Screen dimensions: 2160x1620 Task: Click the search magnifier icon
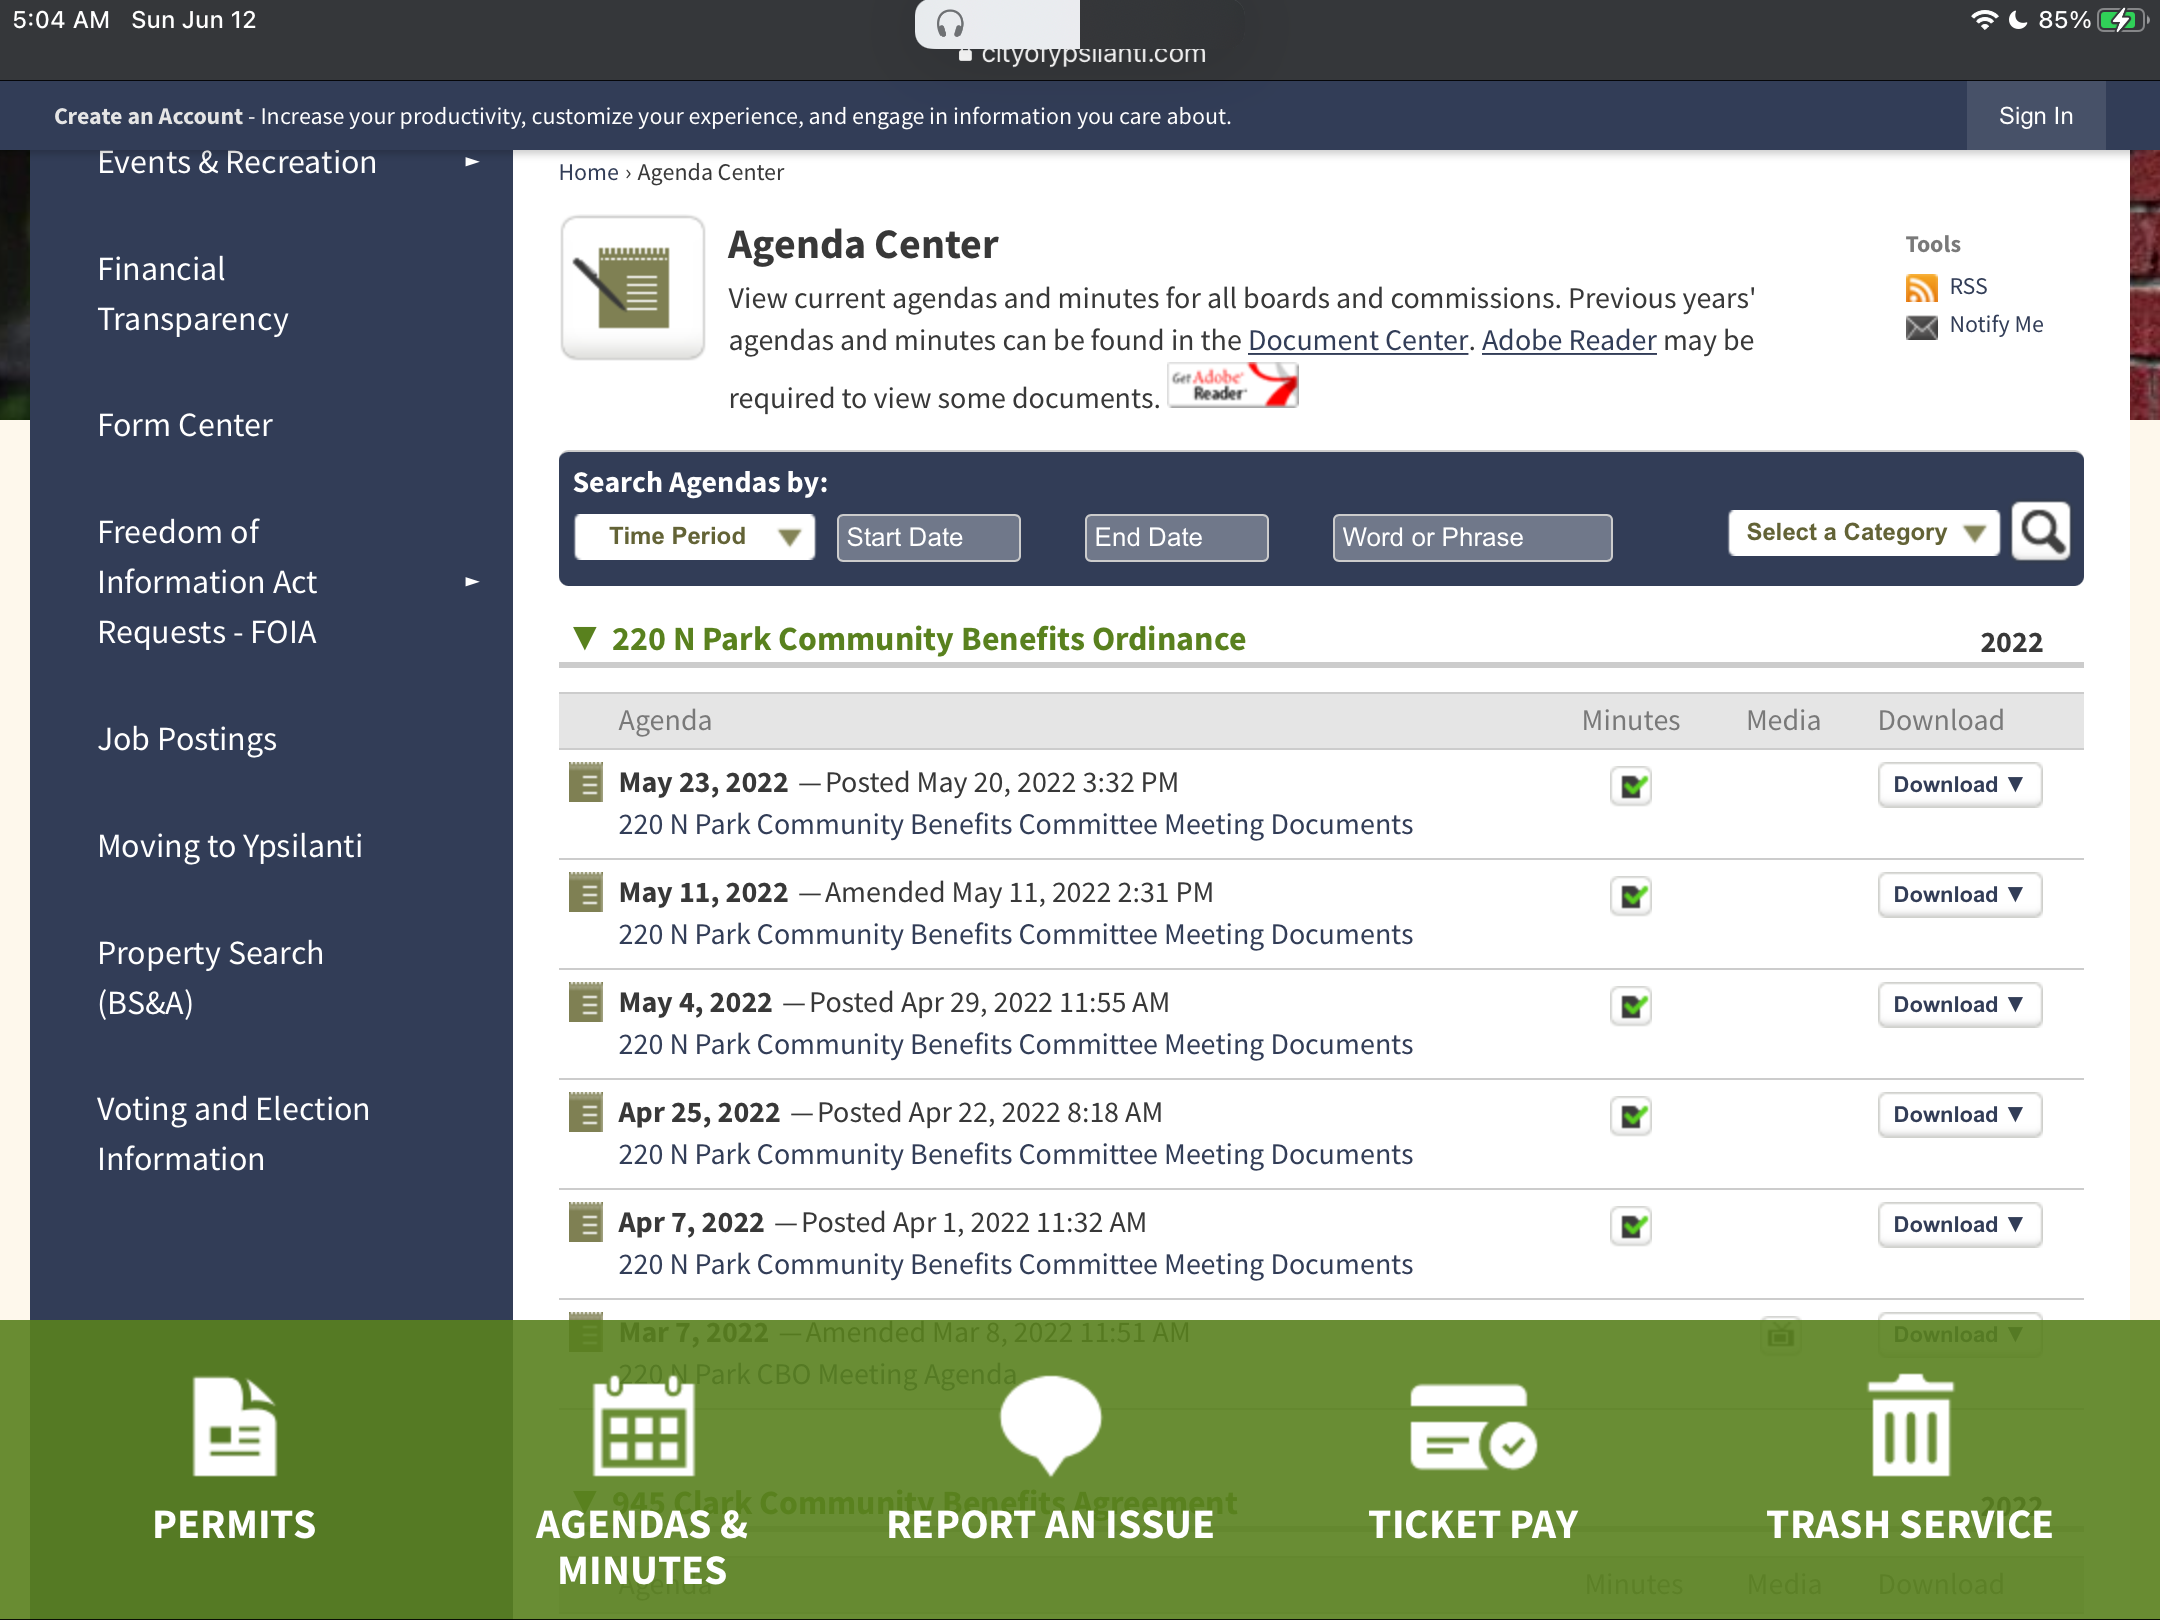click(2040, 532)
